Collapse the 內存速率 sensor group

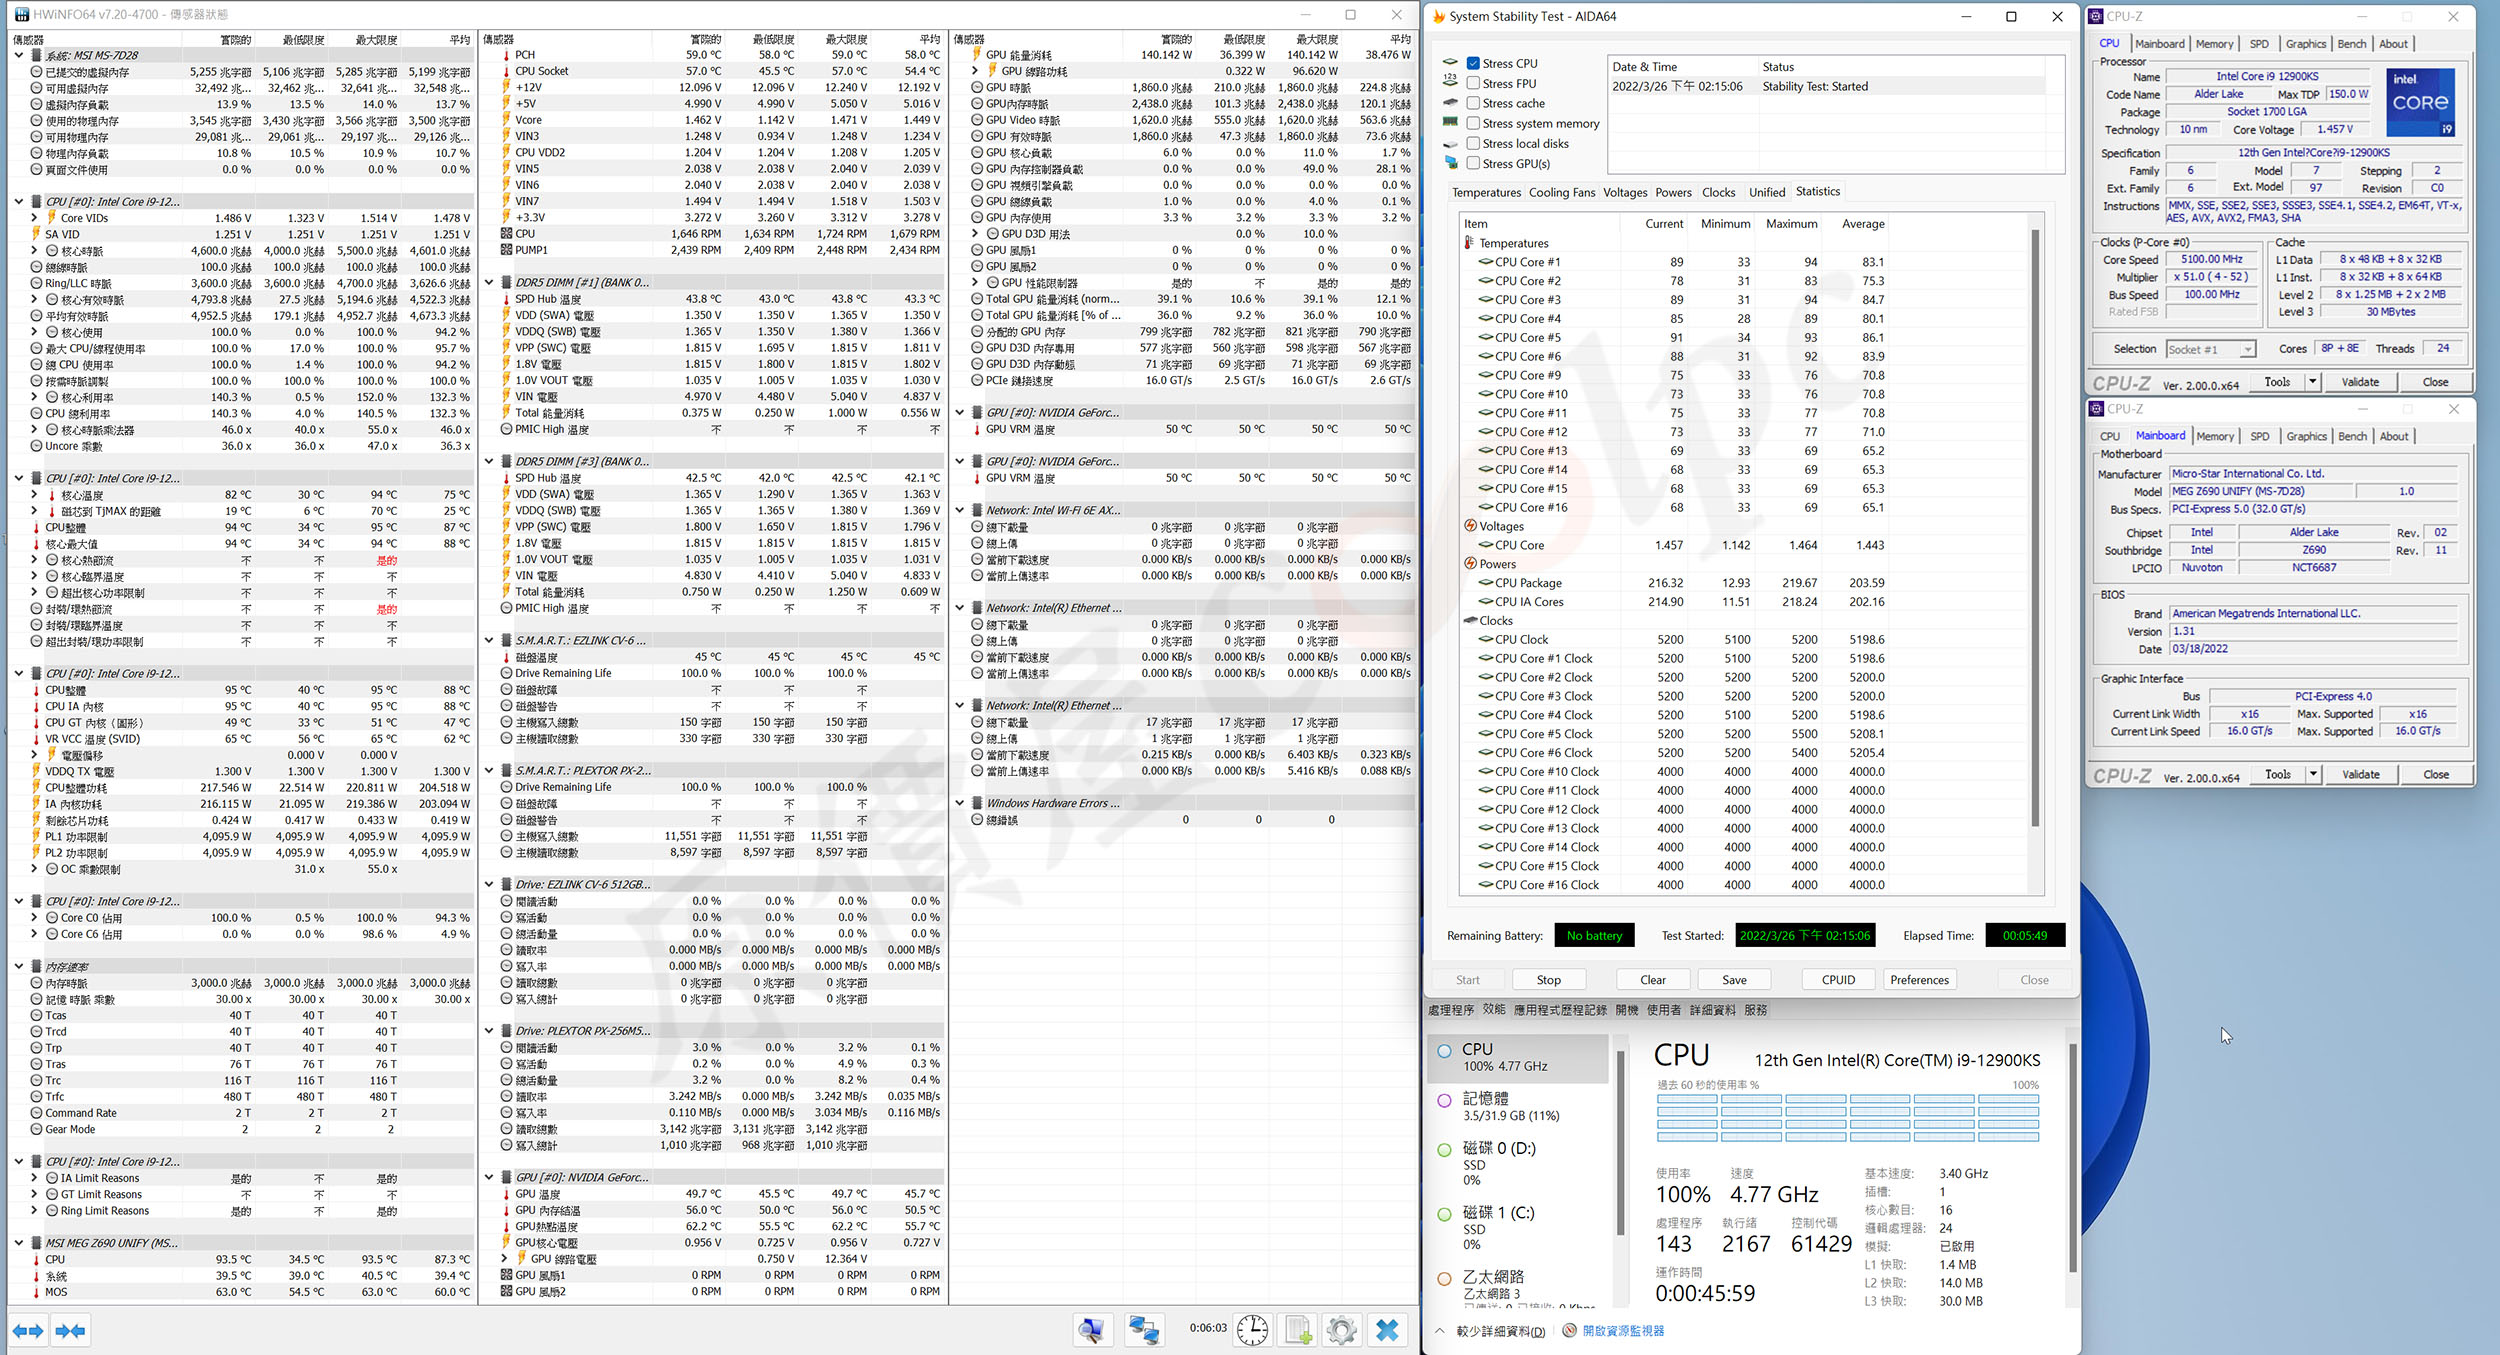point(19,967)
